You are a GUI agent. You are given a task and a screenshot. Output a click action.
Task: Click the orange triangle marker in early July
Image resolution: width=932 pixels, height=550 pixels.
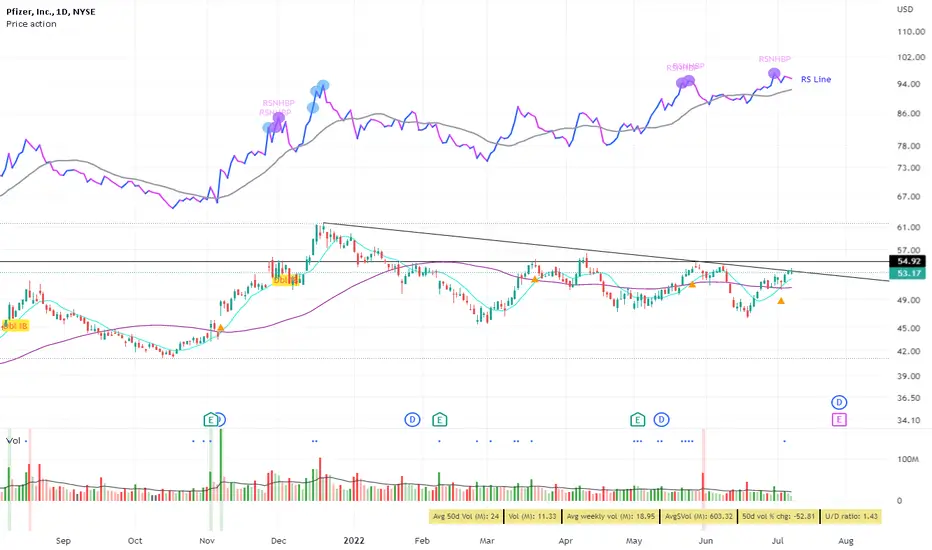tap(781, 301)
